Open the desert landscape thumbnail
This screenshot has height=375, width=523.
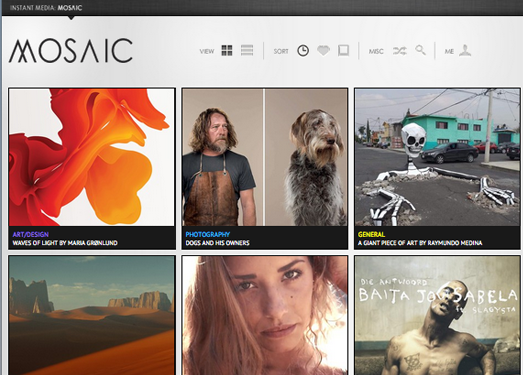[92, 316]
